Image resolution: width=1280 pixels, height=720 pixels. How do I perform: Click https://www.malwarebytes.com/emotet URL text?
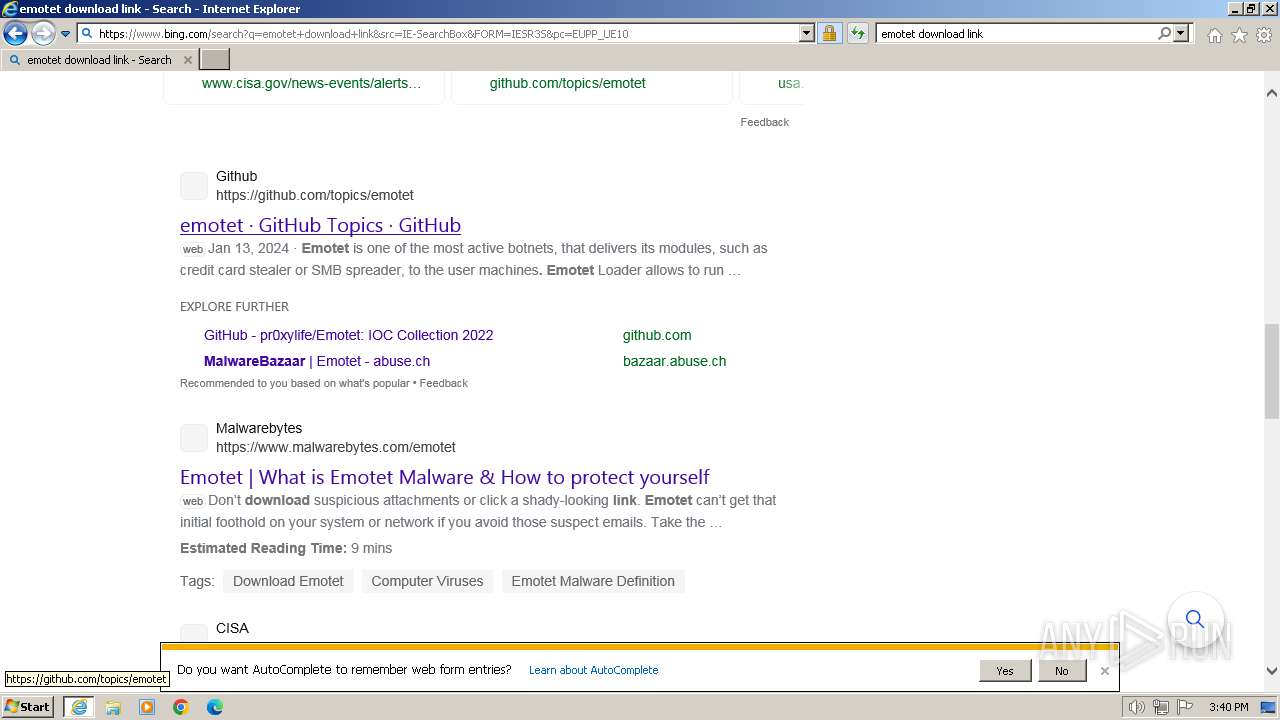point(335,447)
